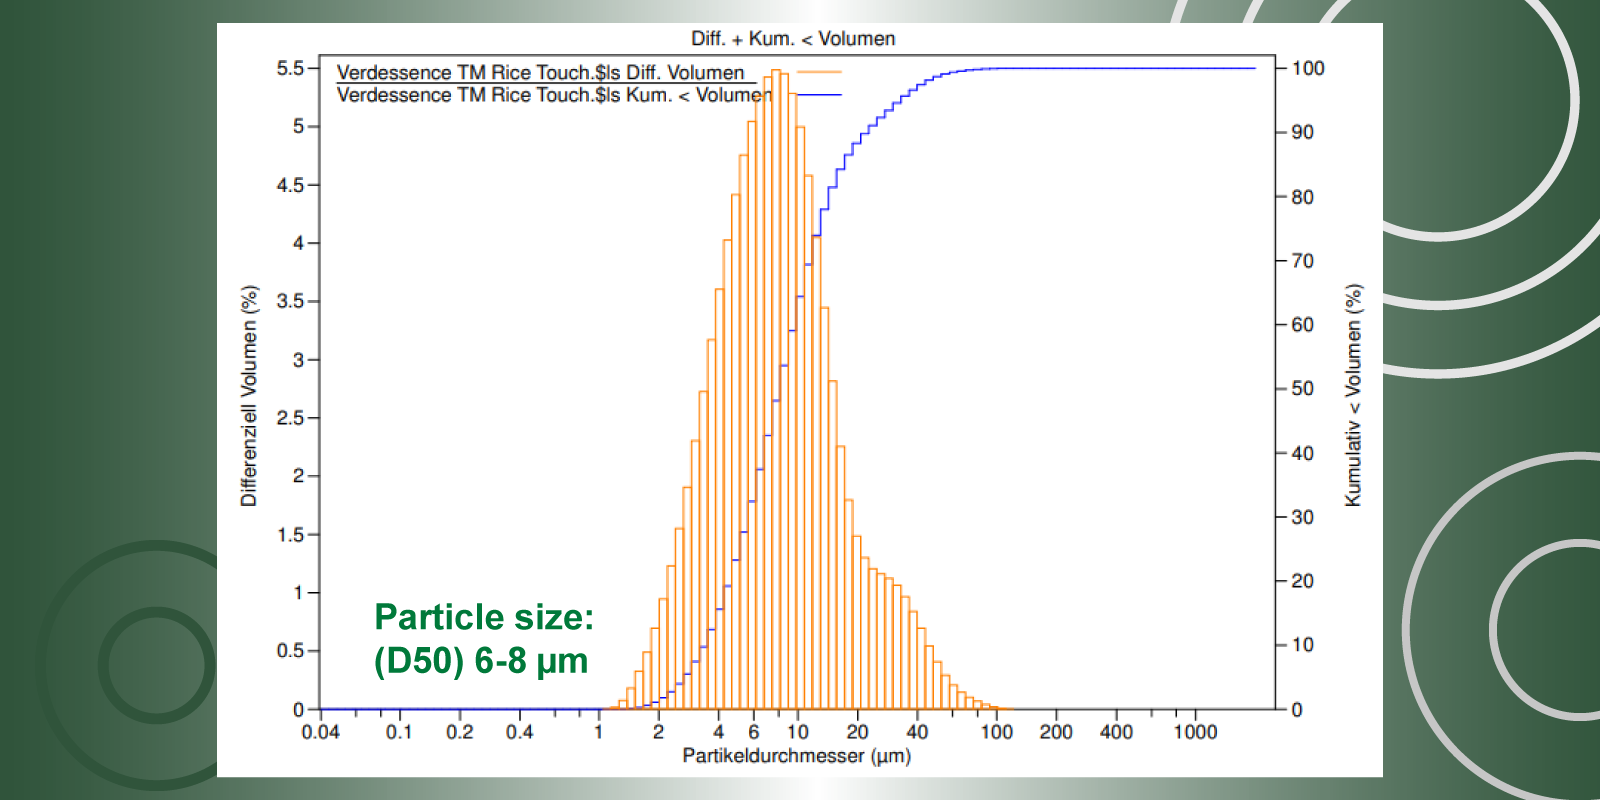Click the '1000' x-axis tick label
Viewport: 1600px width, 800px height.
click(x=1196, y=732)
